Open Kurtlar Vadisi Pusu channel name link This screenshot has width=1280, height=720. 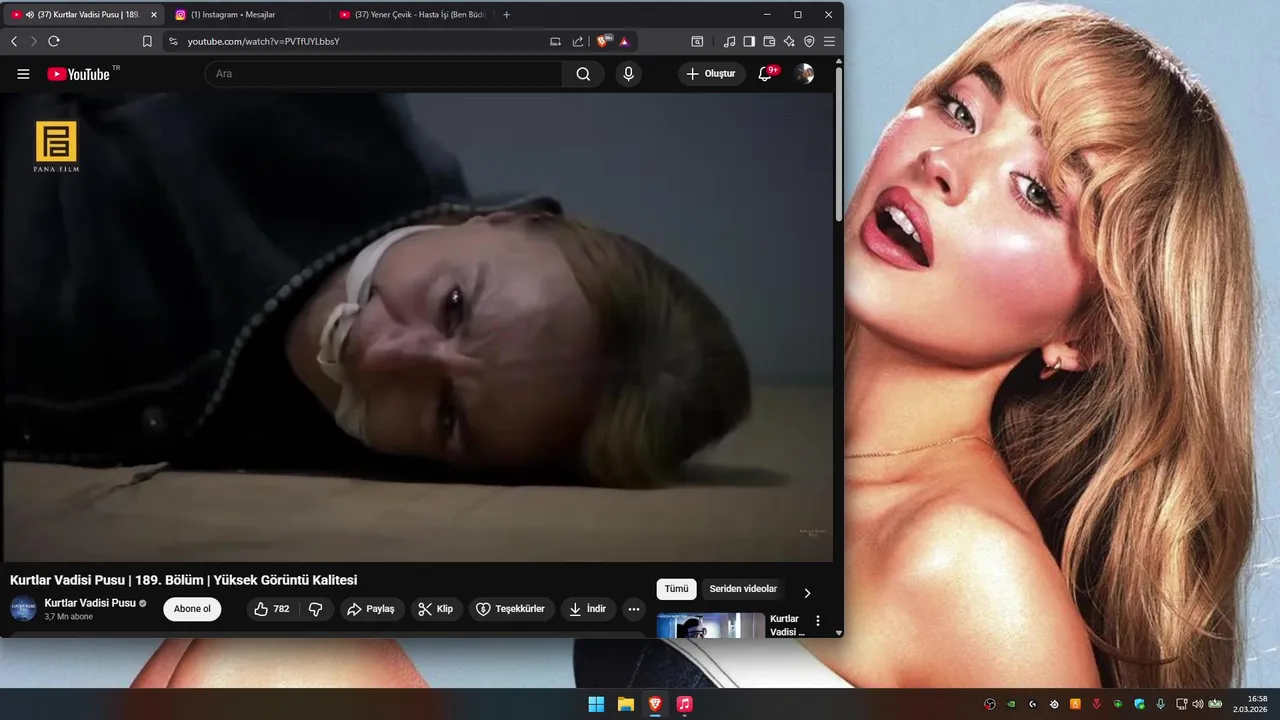[90, 603]
